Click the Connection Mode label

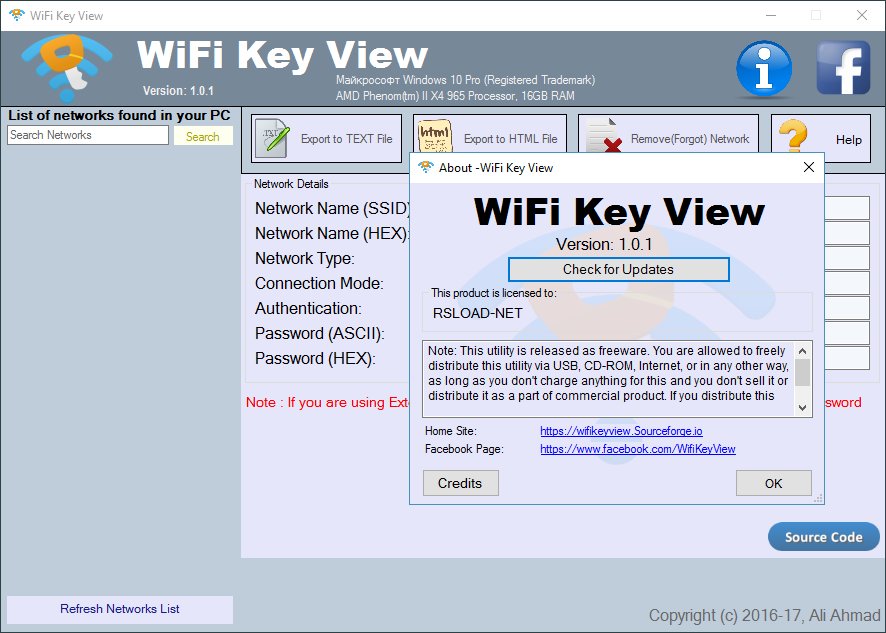tap(319, 284)
